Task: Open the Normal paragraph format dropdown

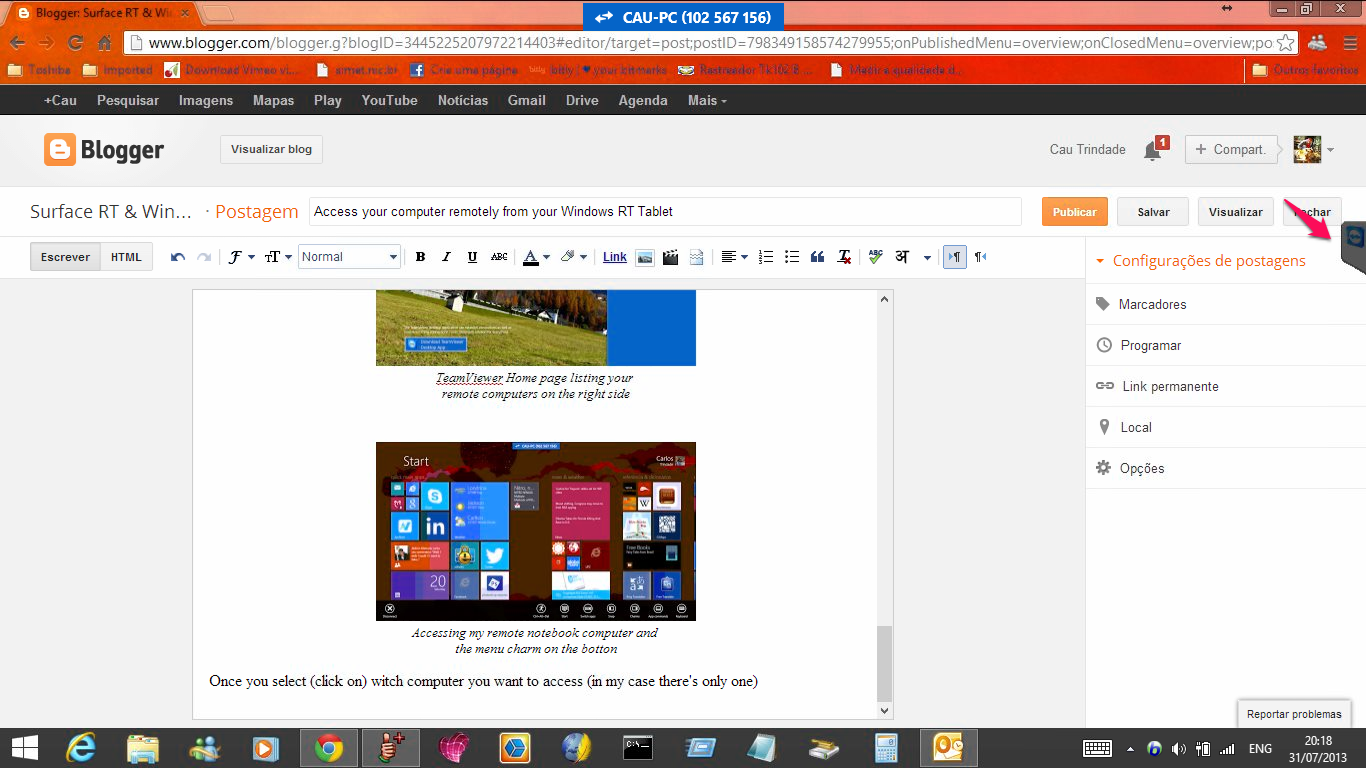Action: (349, 257)
